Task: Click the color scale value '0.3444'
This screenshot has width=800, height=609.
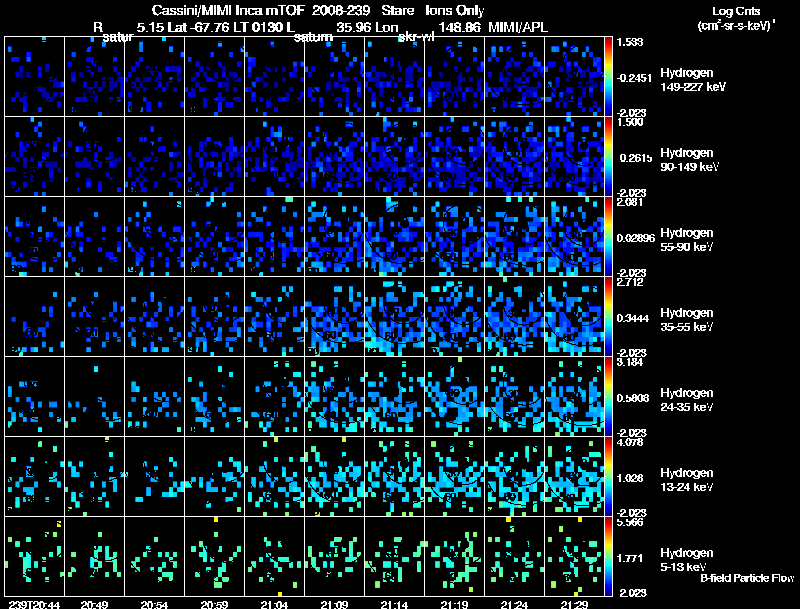Action: tap(633, 318)
